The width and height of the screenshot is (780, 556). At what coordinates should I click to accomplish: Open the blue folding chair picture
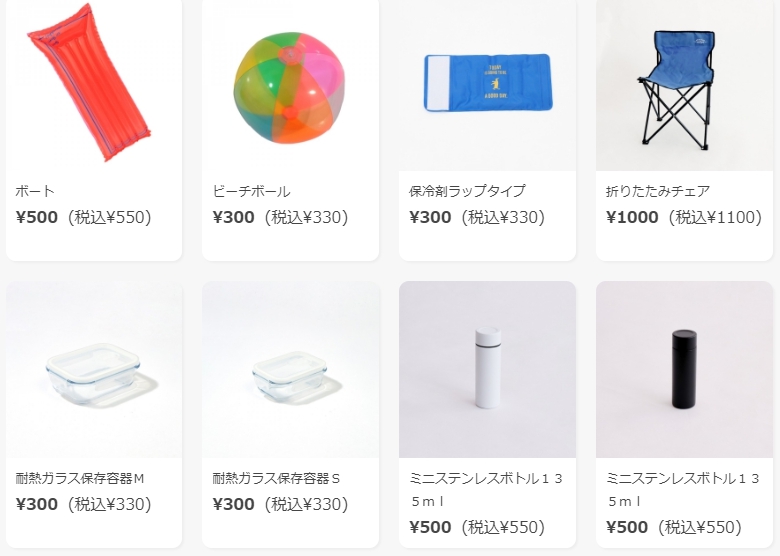coord(684,86)
